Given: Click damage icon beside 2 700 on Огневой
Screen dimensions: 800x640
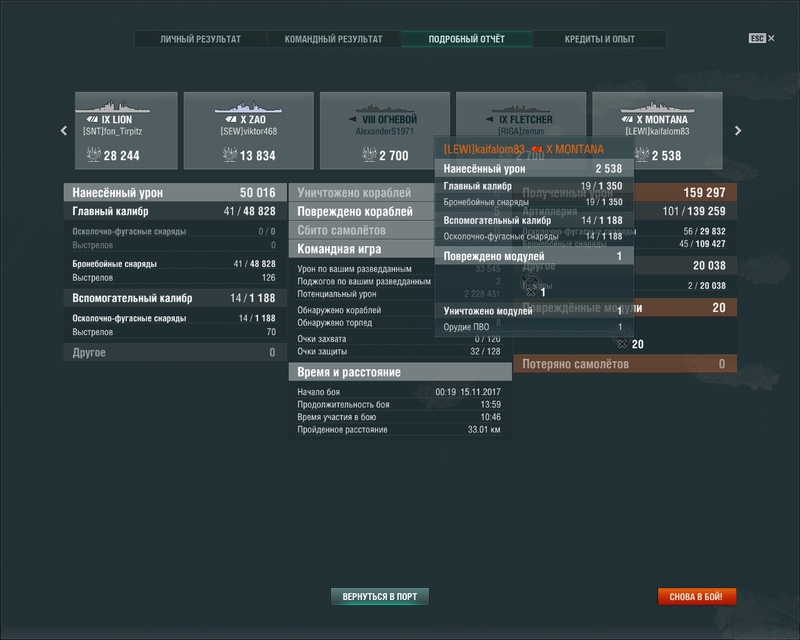Looking at the screenshot, I should (x=369, y=154).
